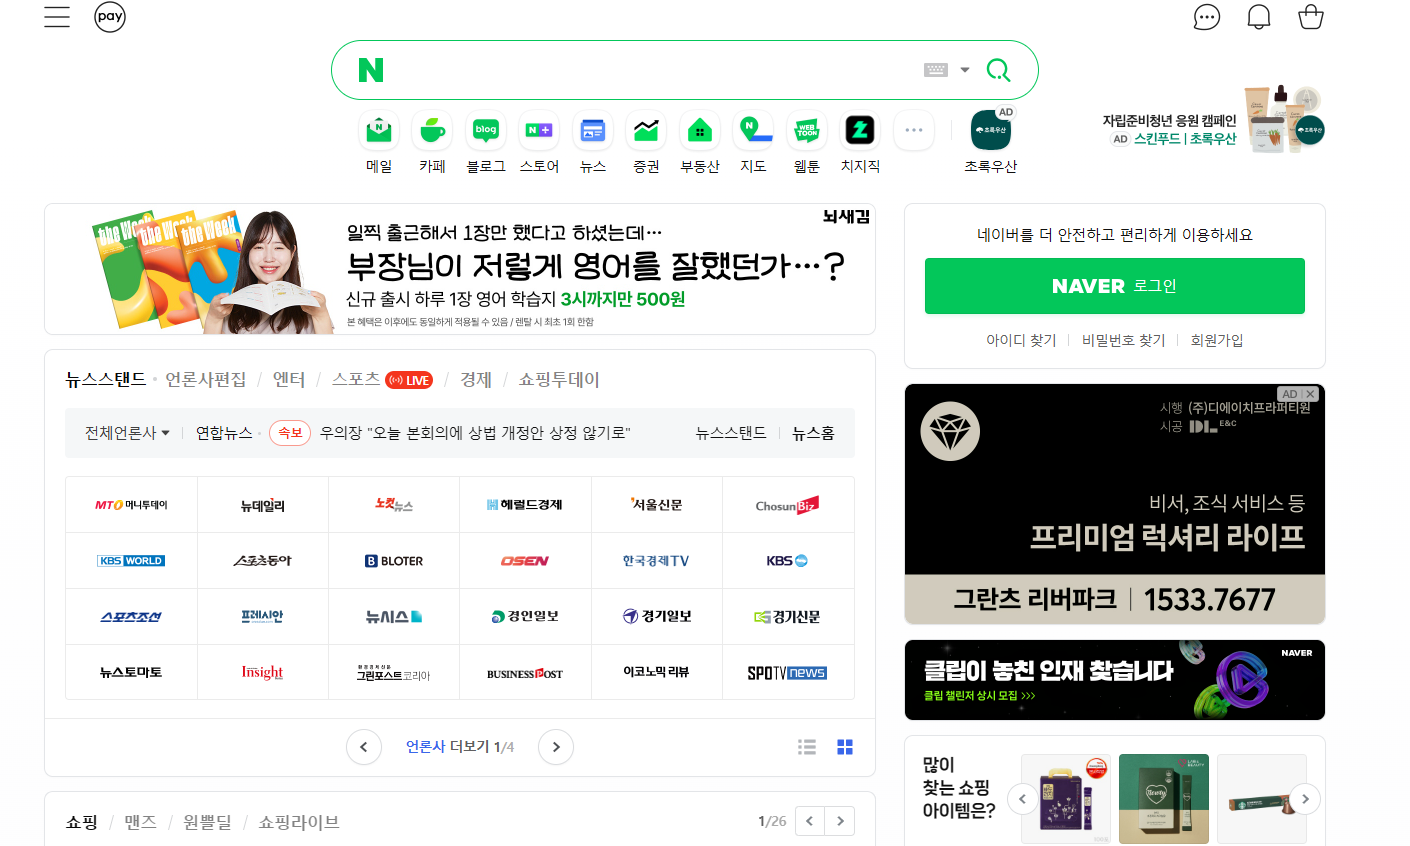Open the 속보 headline about 상법 개정안
Screen dimensions: 1410x846
click(475, 433)
